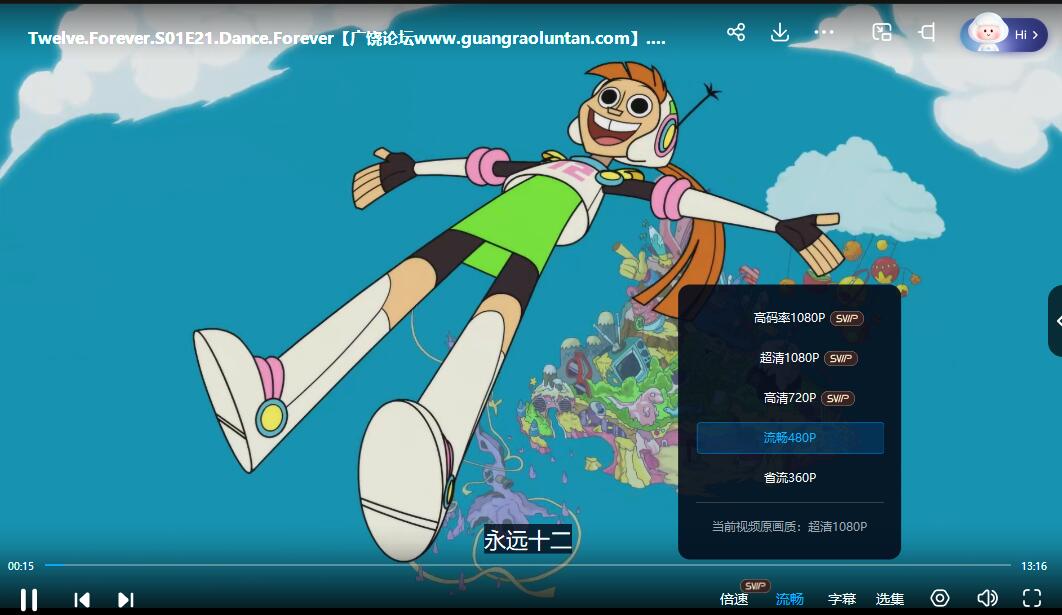This screenshot has height=615, width=1062.
Task: Skip to the next episode
Action: coord(125,599)
